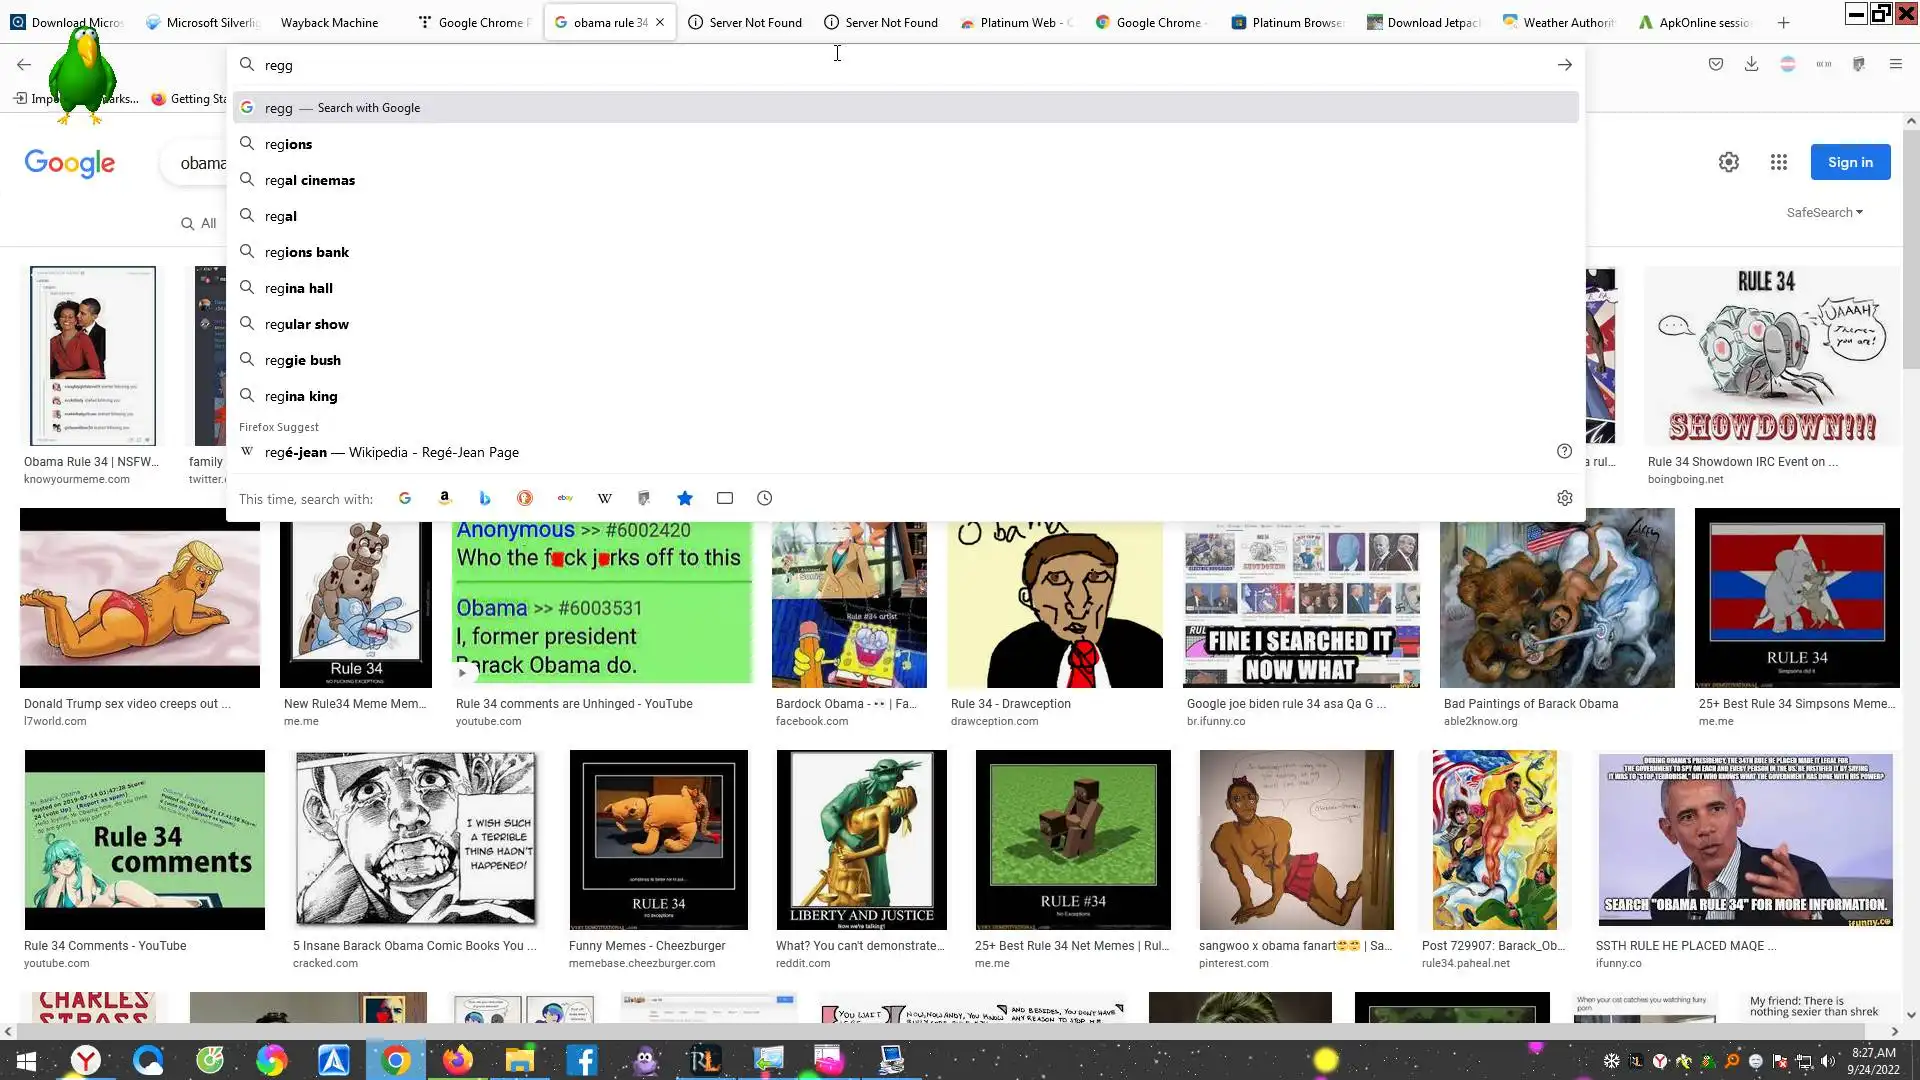The width and height of the screenshot is (1920, 1080).
Task: Search with Amazon one-off engine
Action: (x=445, y=498)
